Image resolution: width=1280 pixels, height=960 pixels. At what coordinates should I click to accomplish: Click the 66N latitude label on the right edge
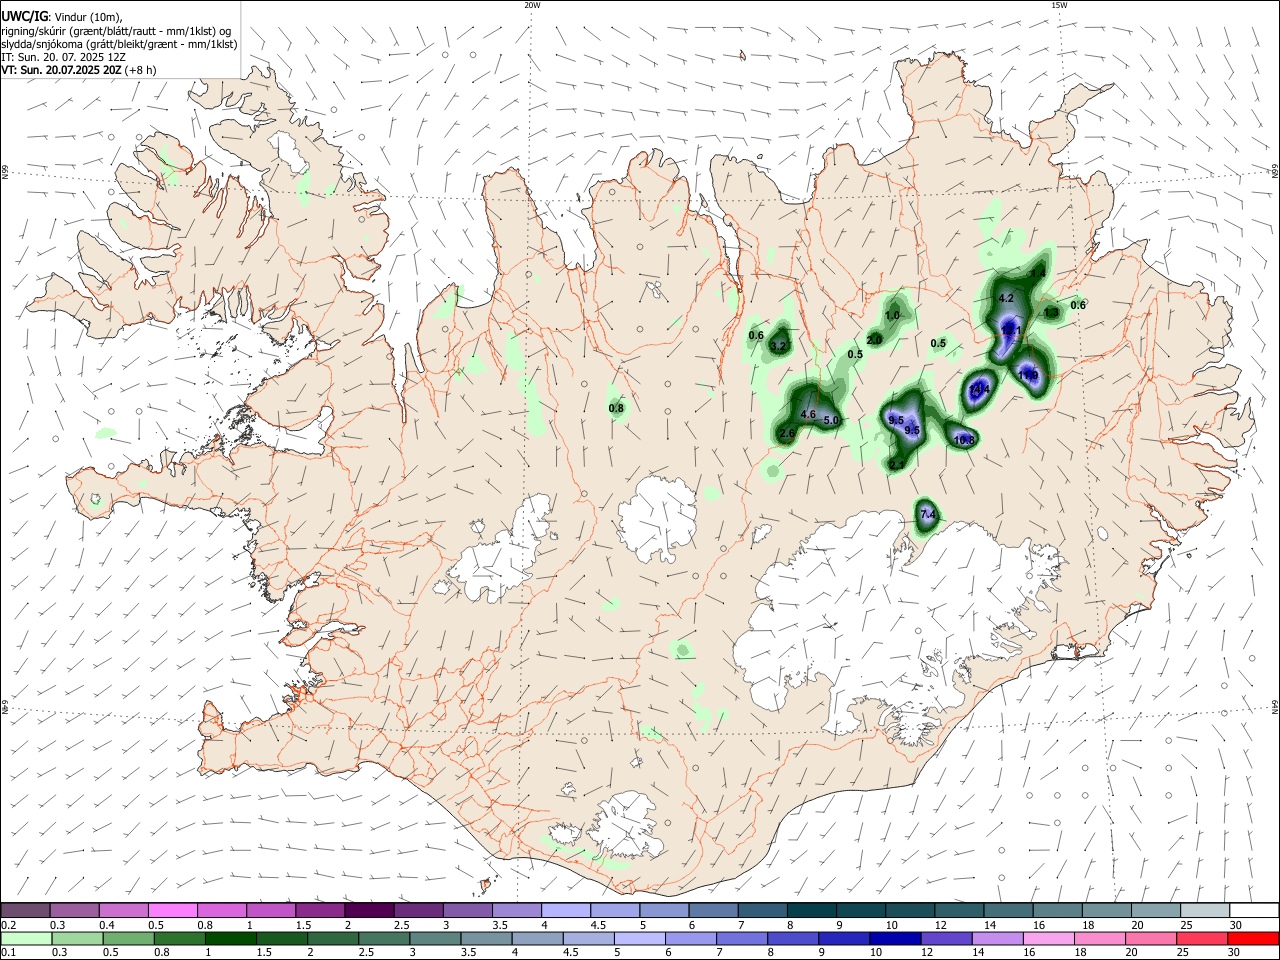point(1275,172)
